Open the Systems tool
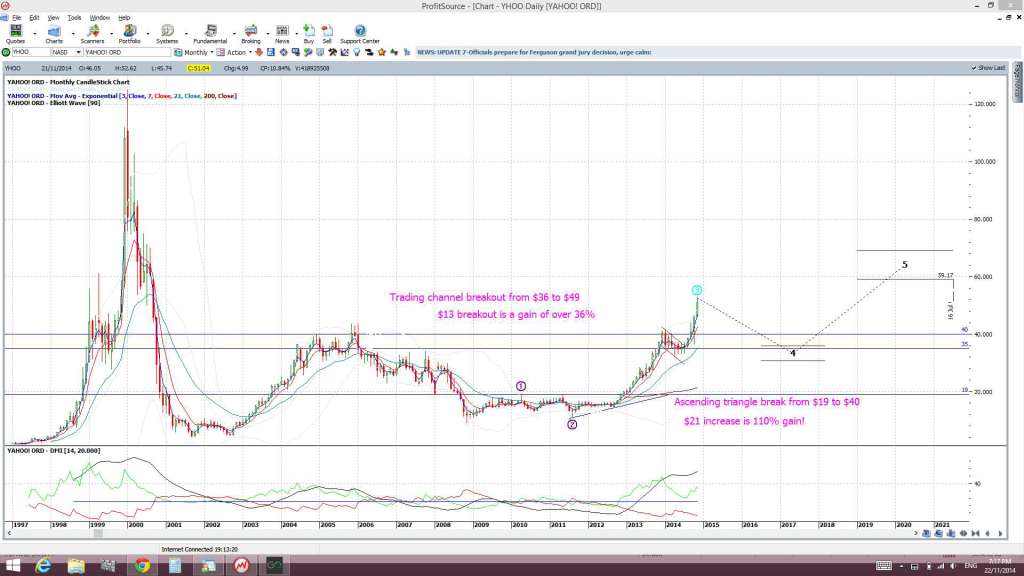Image resolution: width=1024 pixels, height=576 pixels. (x=167, y=34)
